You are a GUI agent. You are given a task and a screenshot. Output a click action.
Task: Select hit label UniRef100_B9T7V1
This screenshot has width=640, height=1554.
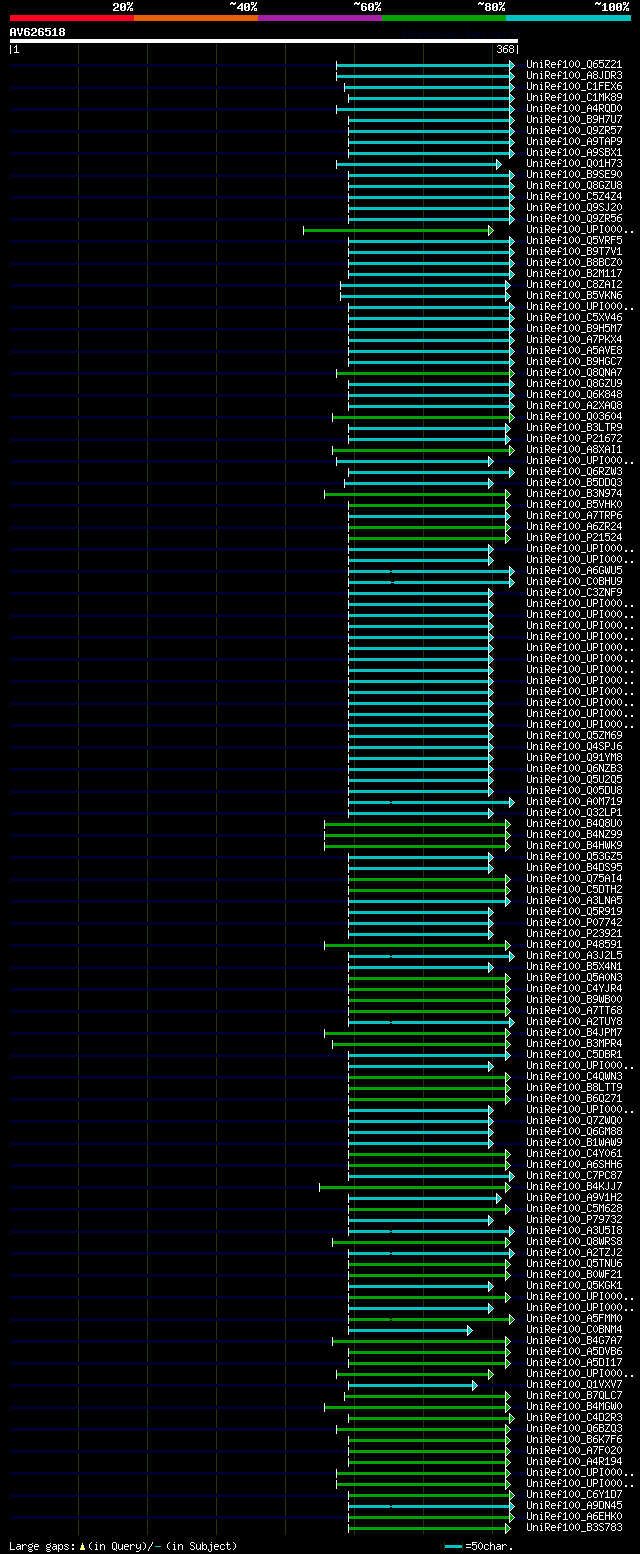(x=574, y=251)
